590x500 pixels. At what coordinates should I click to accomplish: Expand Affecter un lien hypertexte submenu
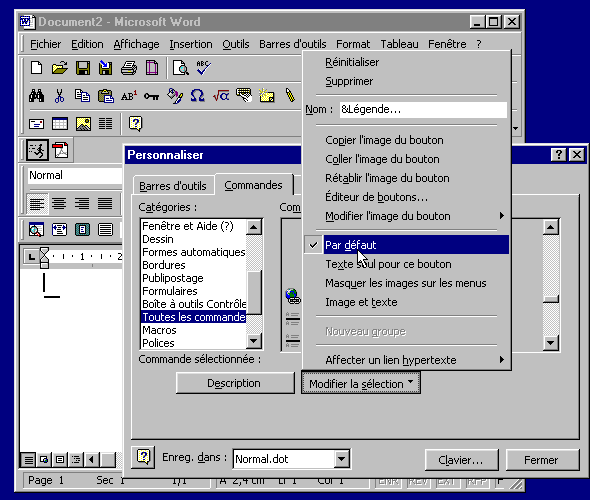[x=407, y=360]
